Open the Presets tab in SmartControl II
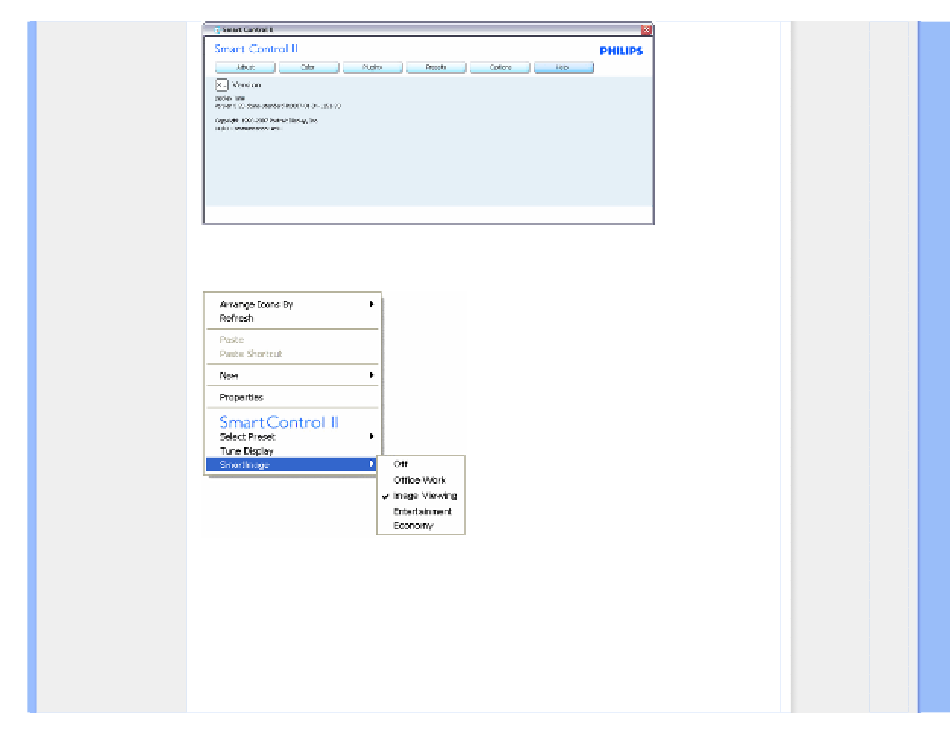 coord(436,67)
